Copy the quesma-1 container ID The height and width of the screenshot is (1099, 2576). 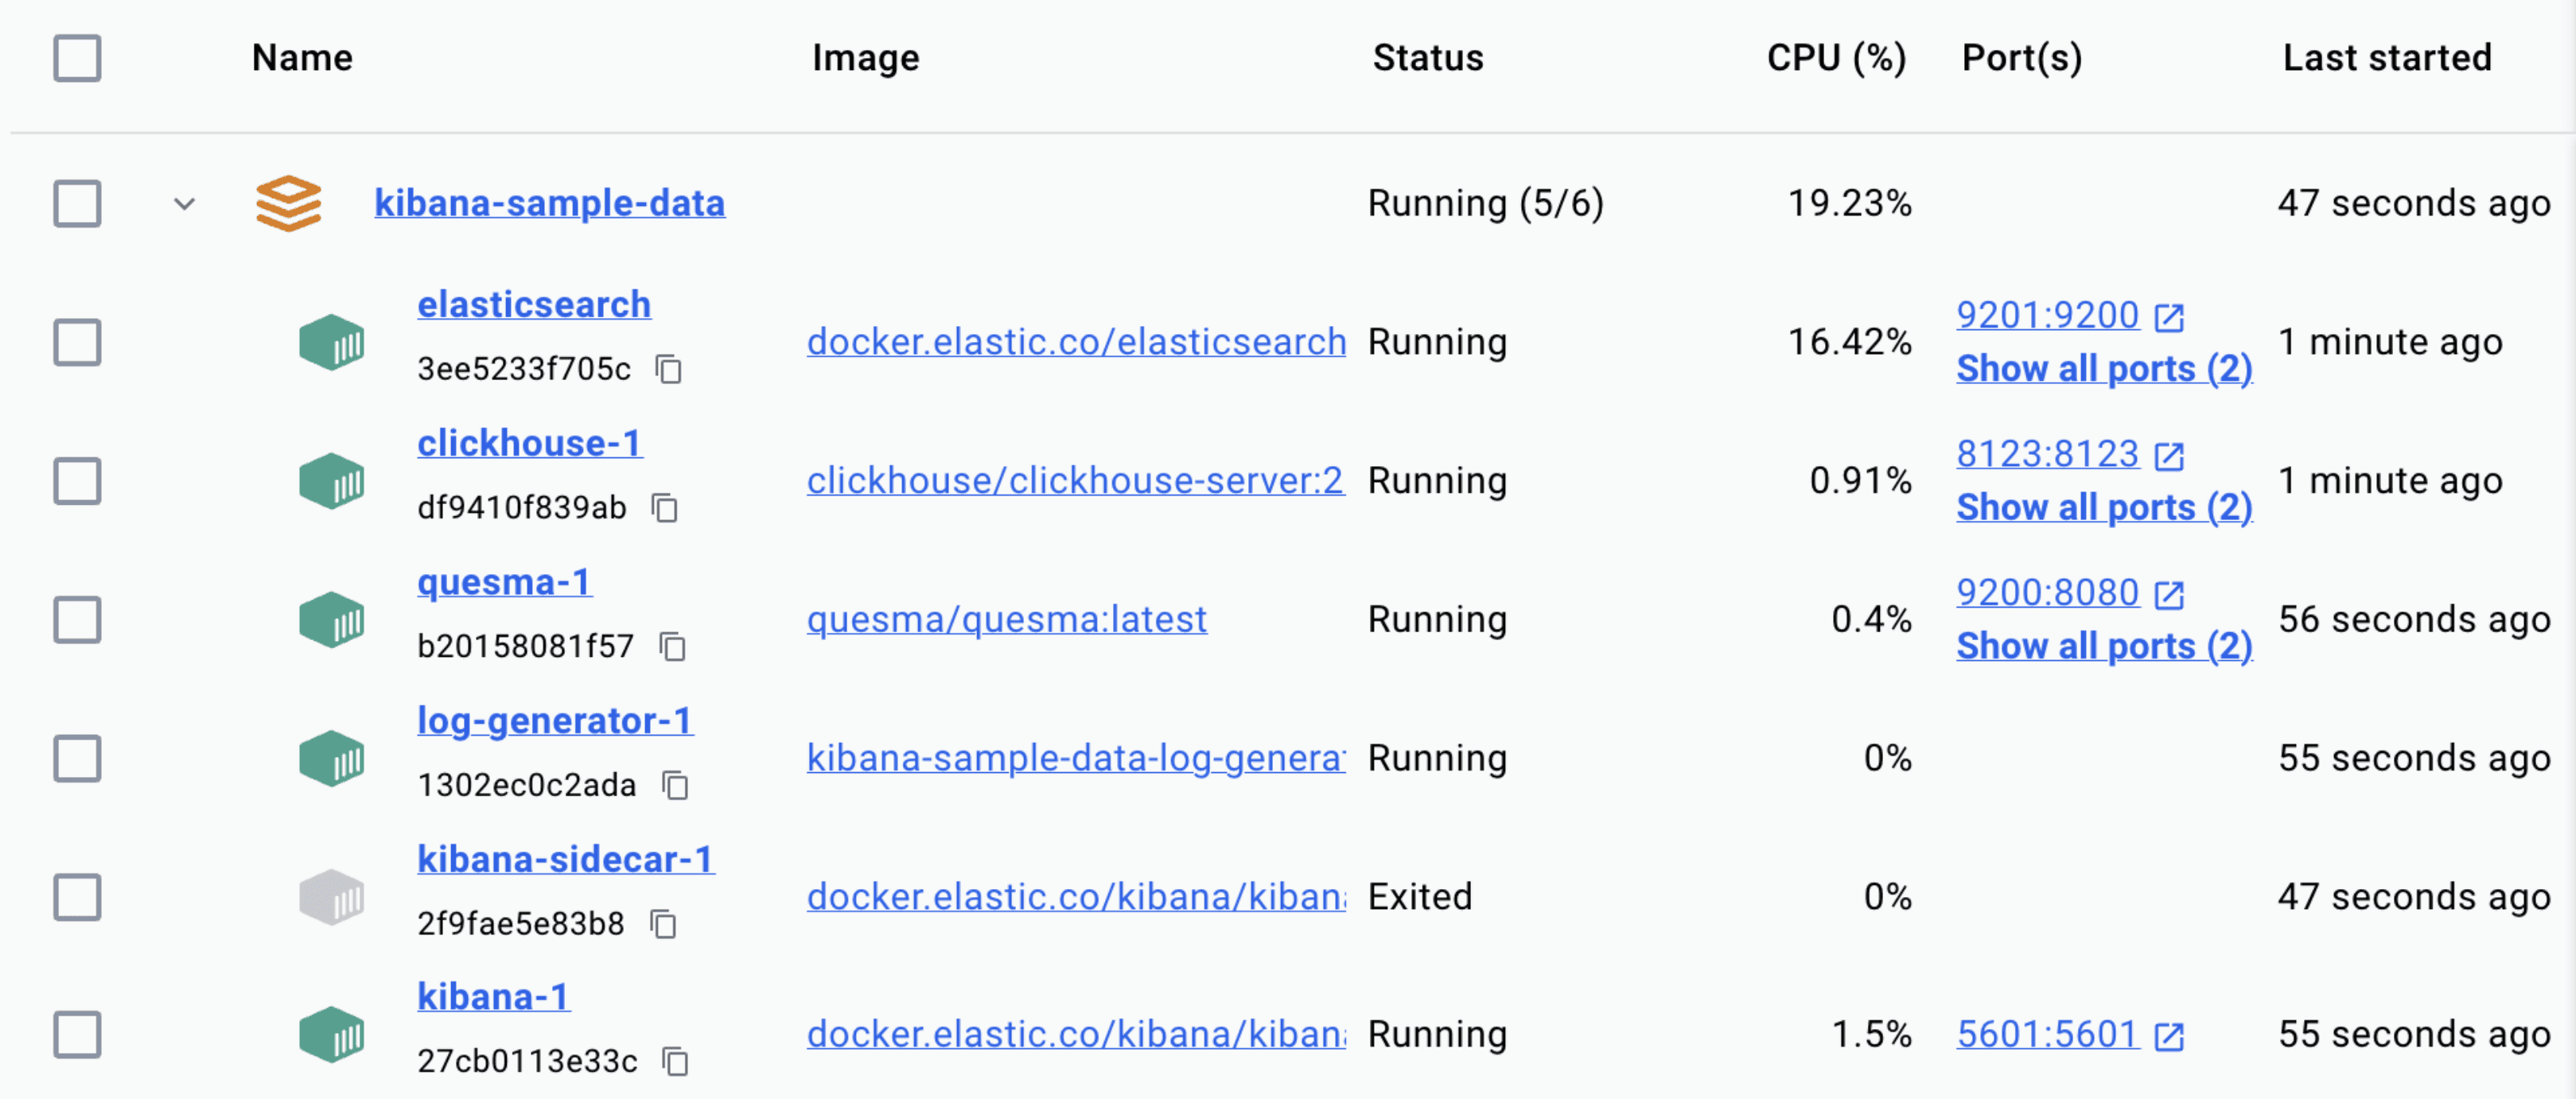[672, 647]
